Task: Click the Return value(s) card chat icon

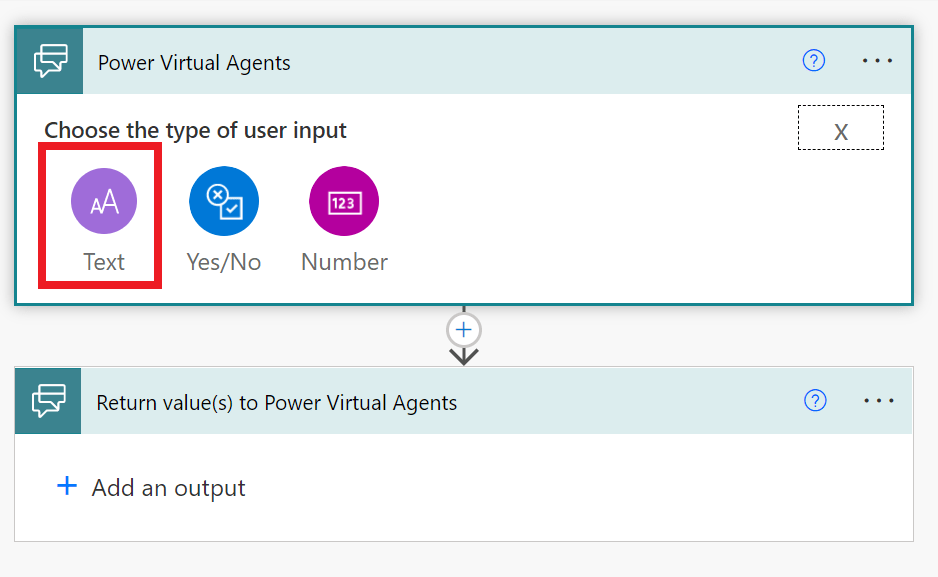Action: (x=49, y=401)
